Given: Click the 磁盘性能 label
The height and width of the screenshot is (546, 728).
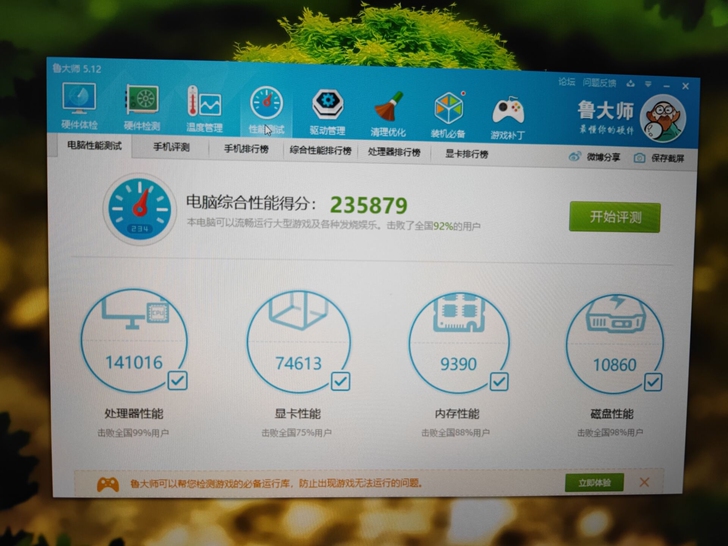Looking at the screenshot, I should 612,414.
